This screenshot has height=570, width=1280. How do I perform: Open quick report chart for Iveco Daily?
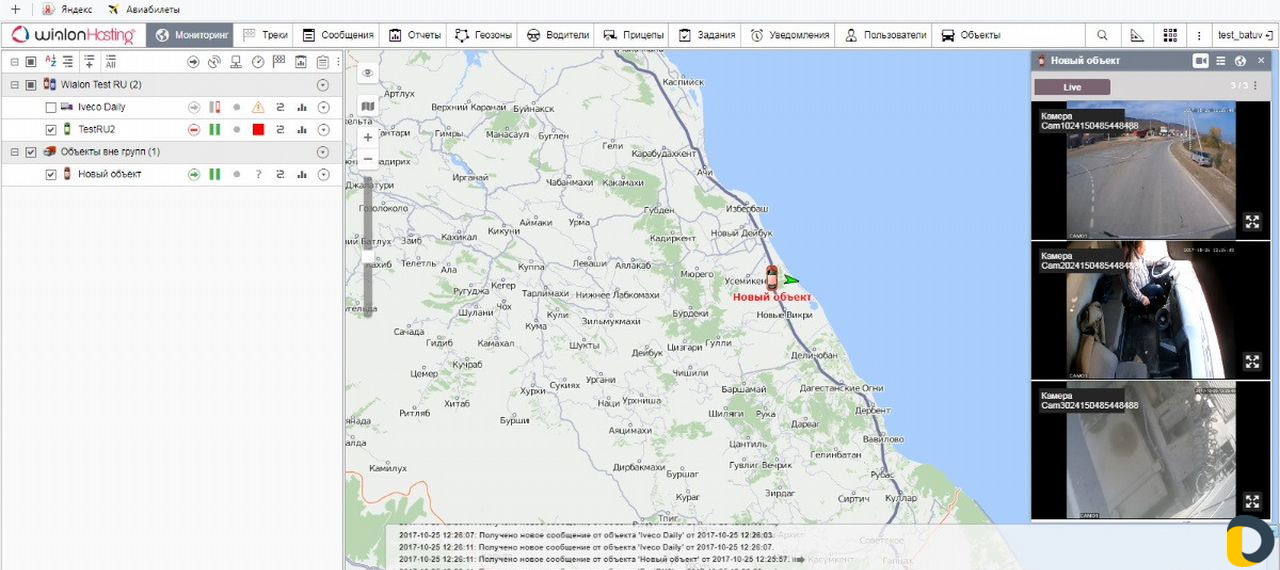pyautogui.click(x=301, y=107)
